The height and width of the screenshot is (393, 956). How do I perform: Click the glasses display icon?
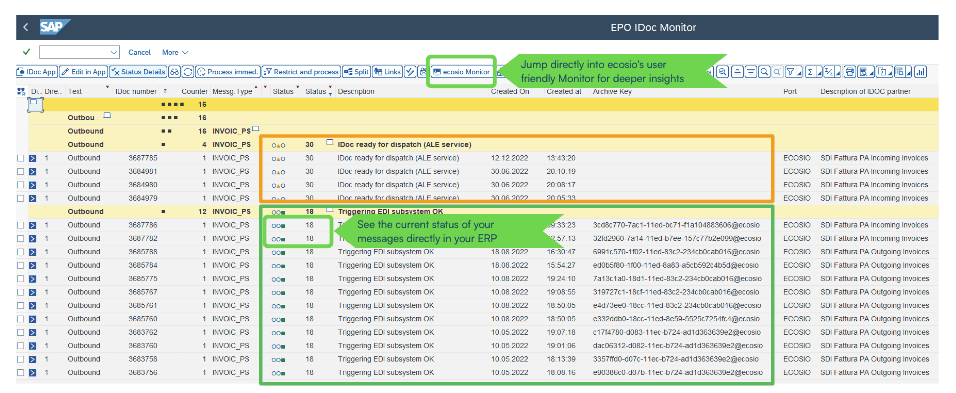(x=175, y=72)
